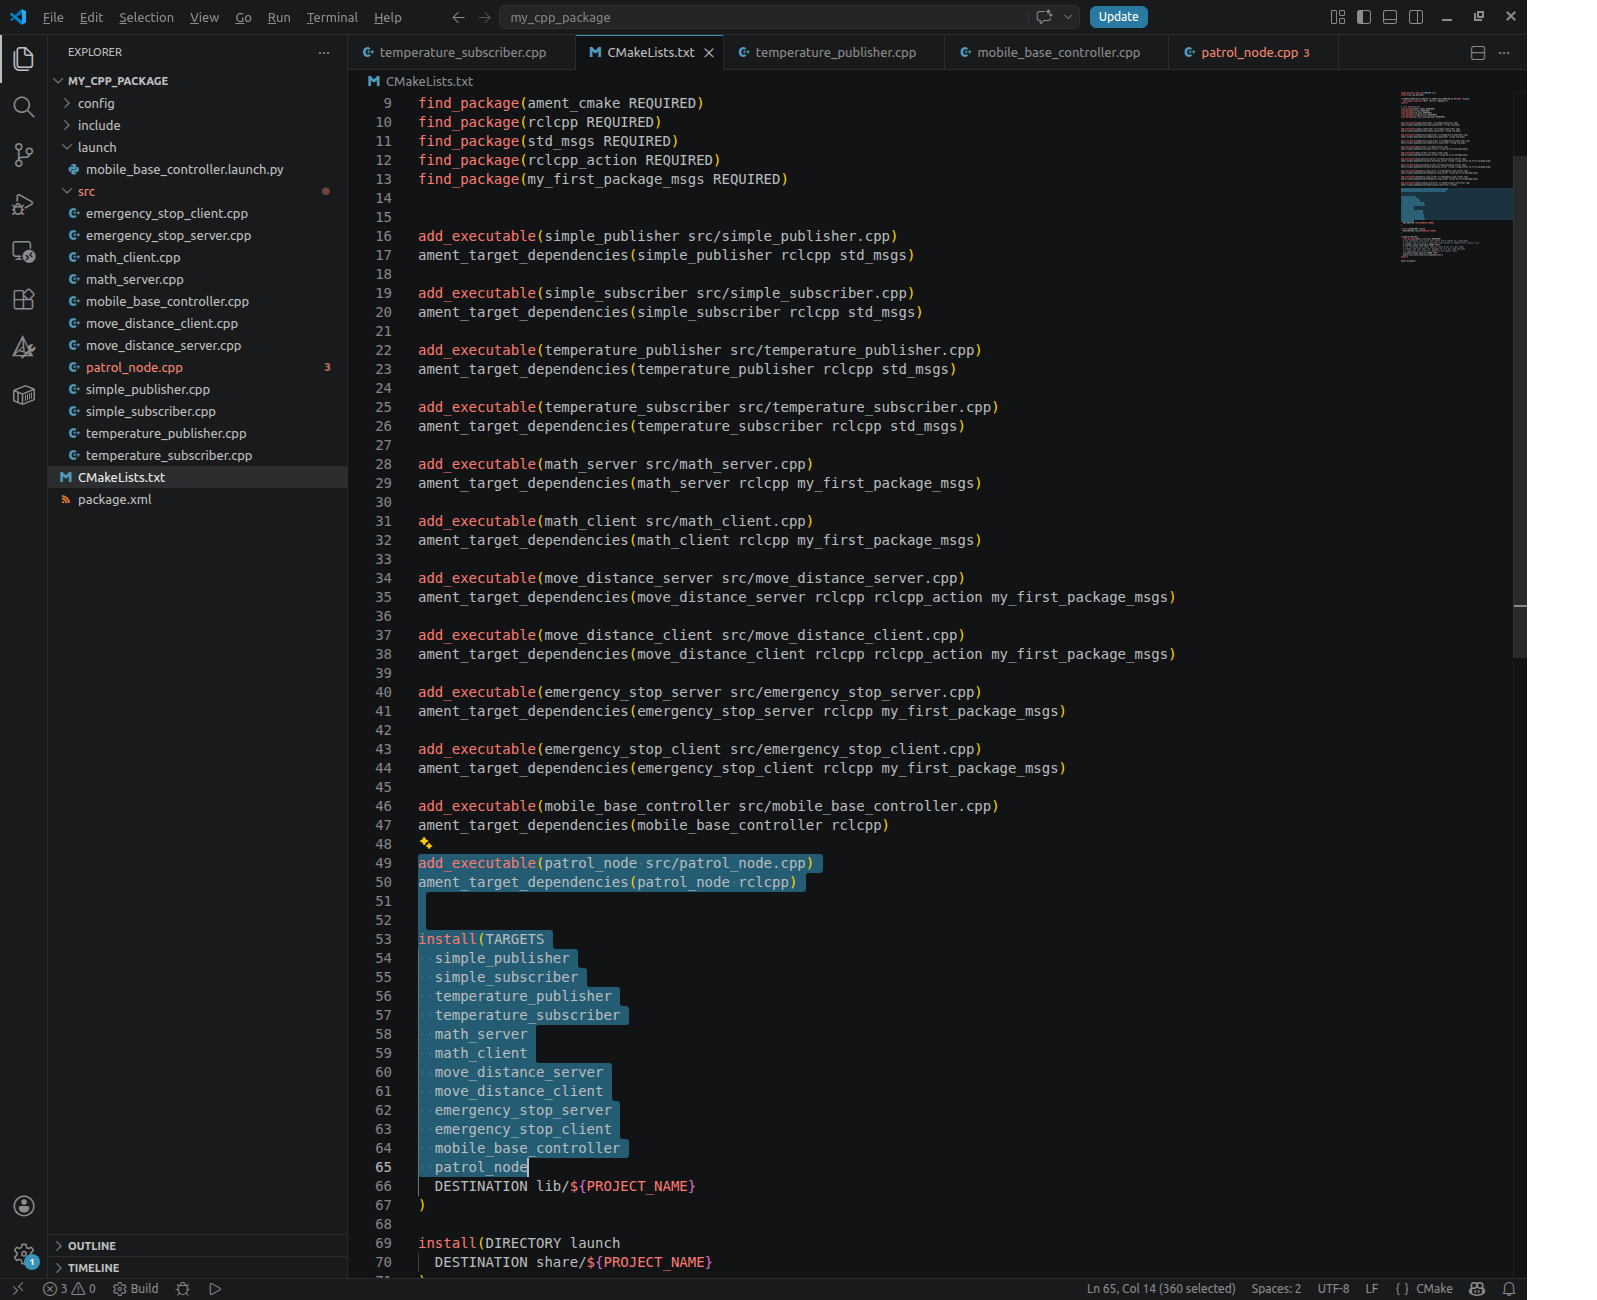Switch to temperature_publisher.cpp tab
This screenshot has height=1300, width=1597.
tap(835, 53)
